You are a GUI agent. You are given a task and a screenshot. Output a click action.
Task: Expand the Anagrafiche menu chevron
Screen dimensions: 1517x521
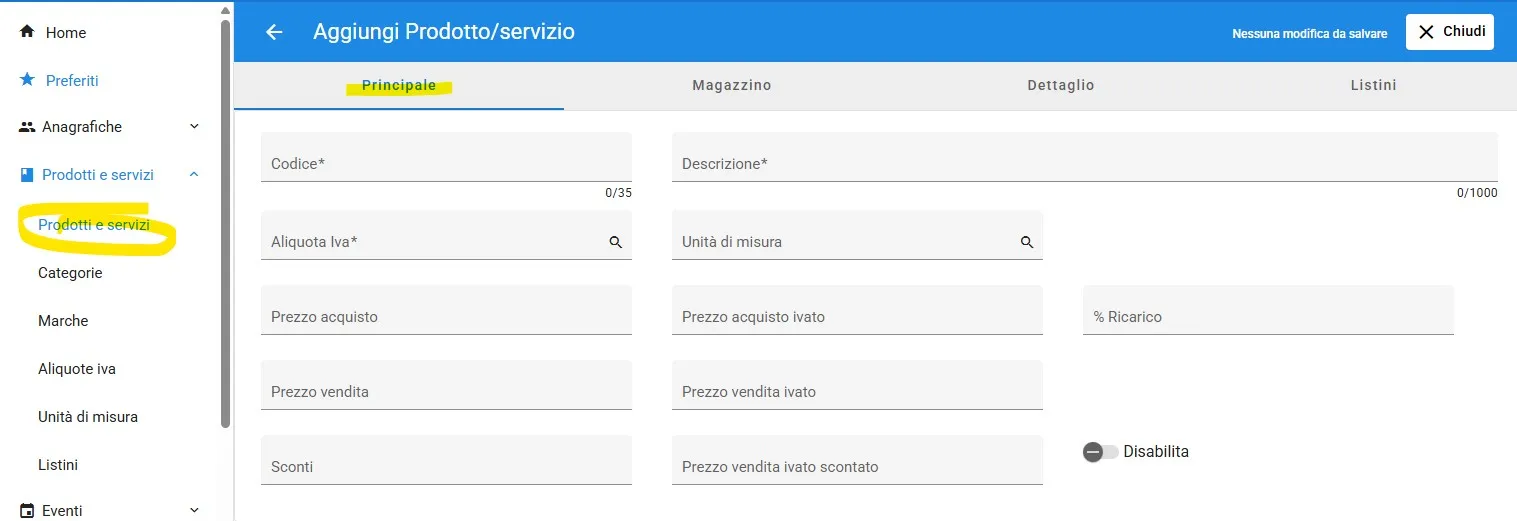[x=194, y=127]
